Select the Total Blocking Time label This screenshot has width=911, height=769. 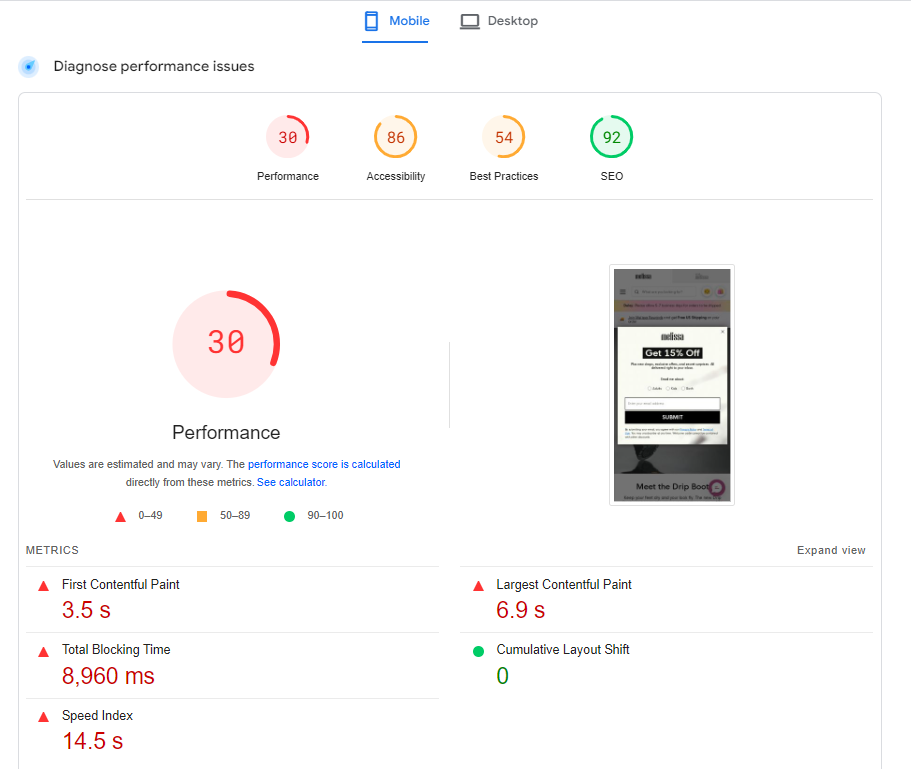(x=116, y=649)
